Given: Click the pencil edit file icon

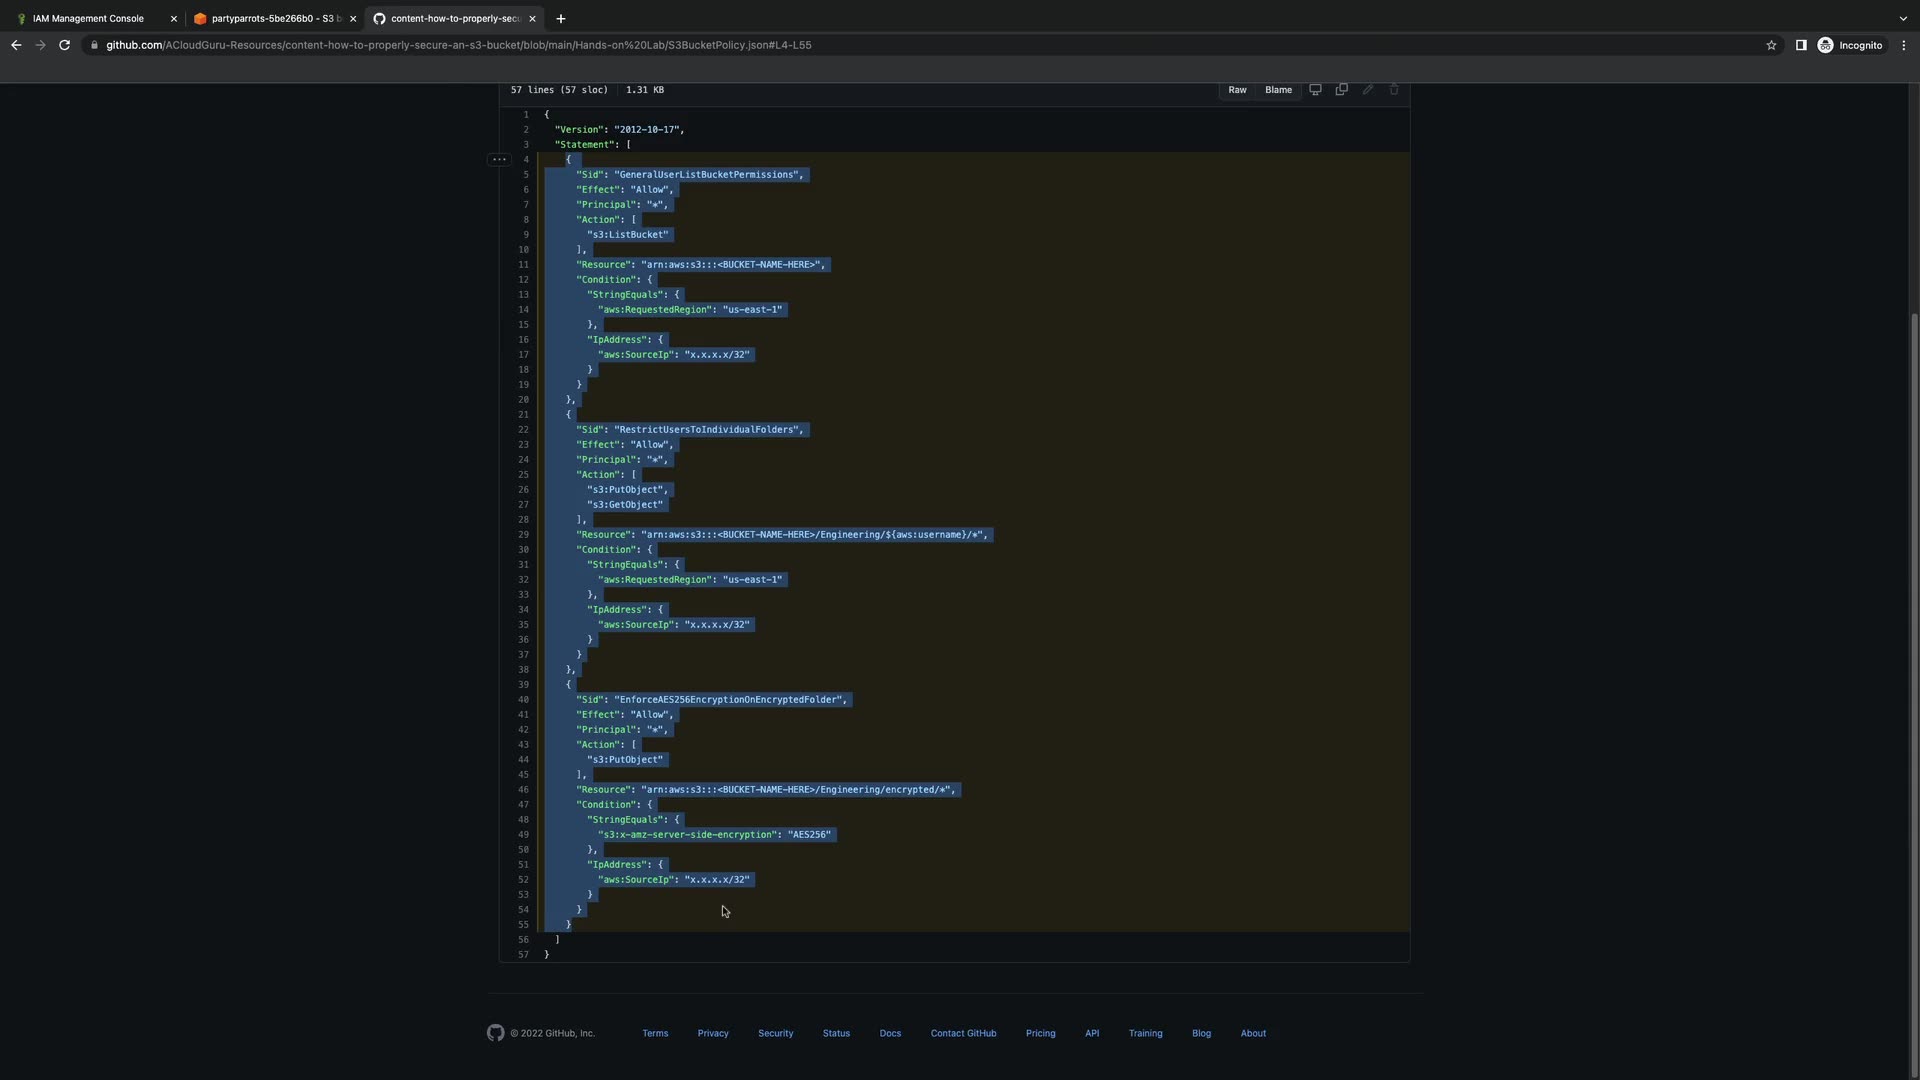Looking at the screenshot, I should 1368,90.
